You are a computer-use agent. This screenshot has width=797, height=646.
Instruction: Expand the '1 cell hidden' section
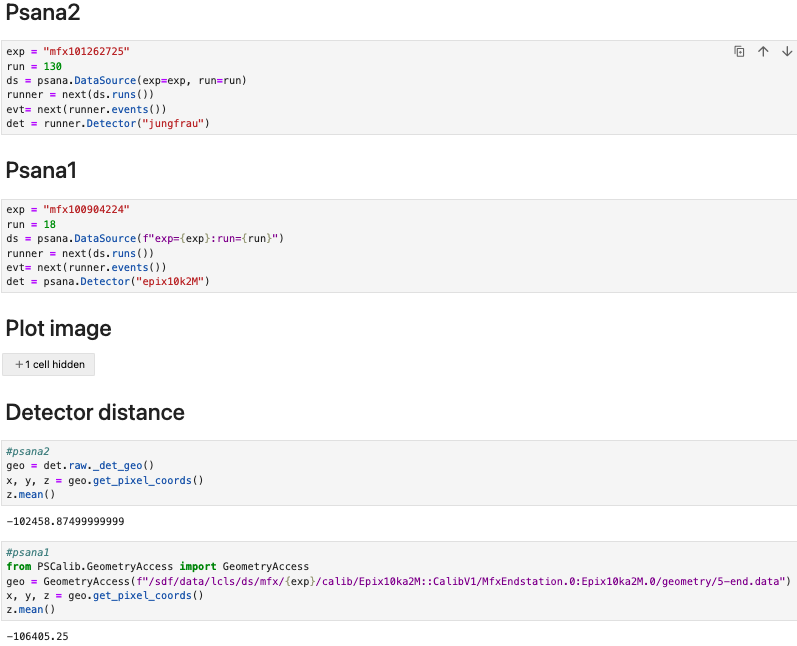click(x=49, y=364)
